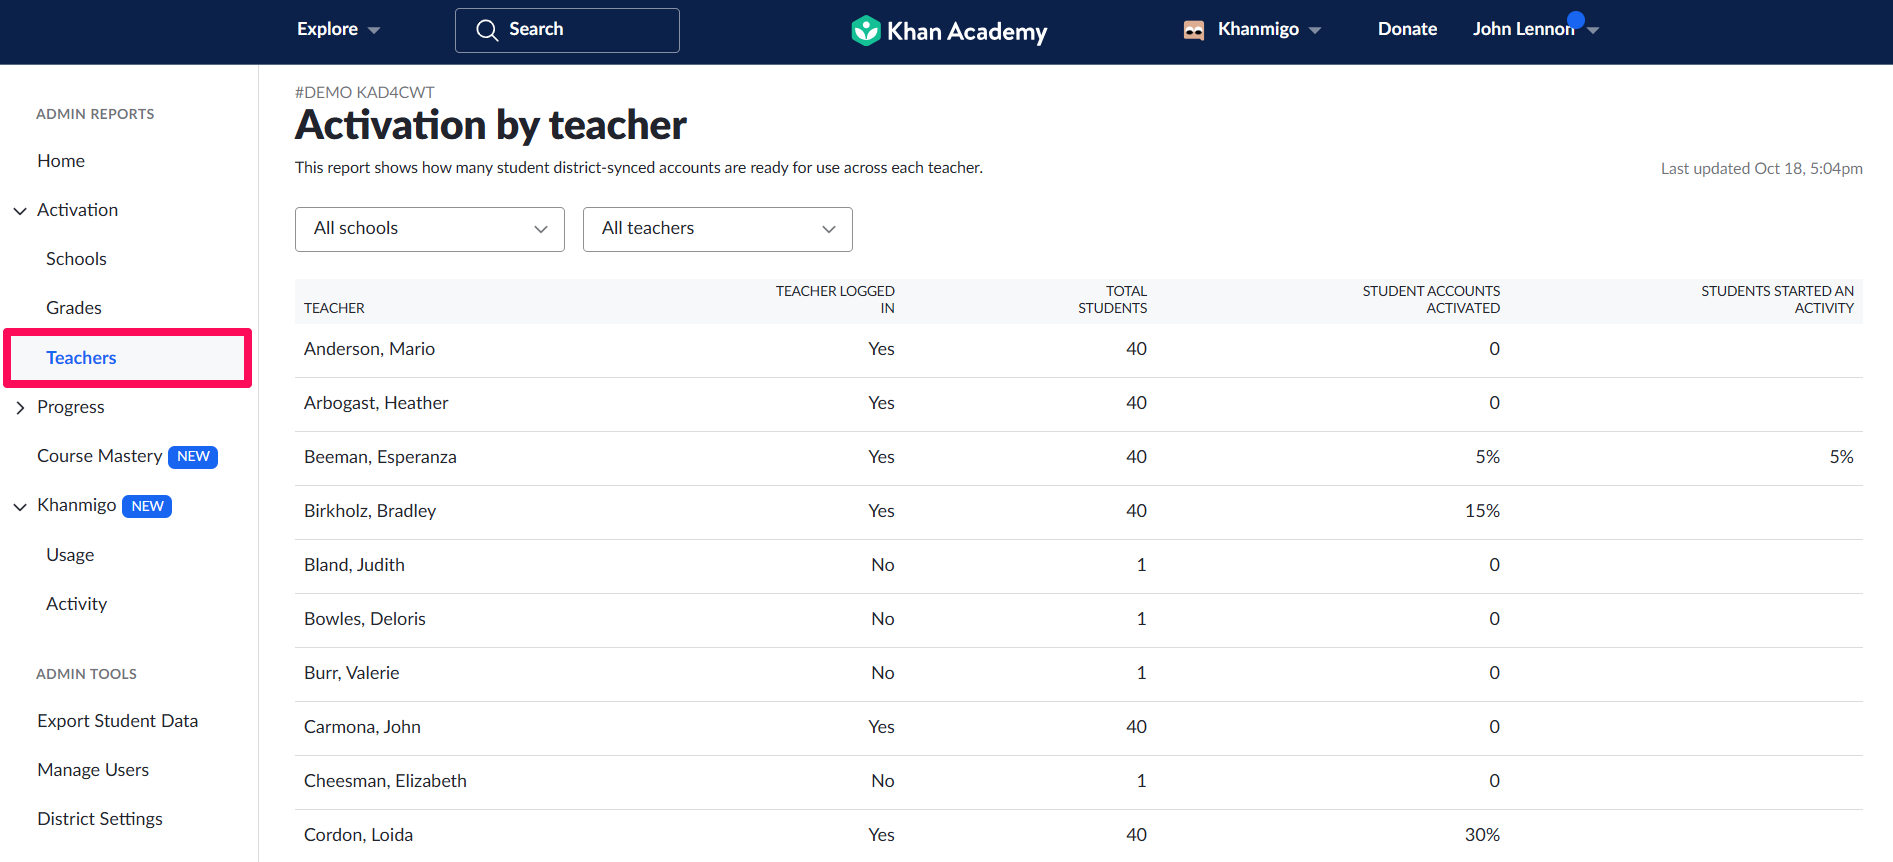Click the #DEMO KAD4CWT district code
The width and height of the screenshot is (1893, 862).
coord(365,92)
